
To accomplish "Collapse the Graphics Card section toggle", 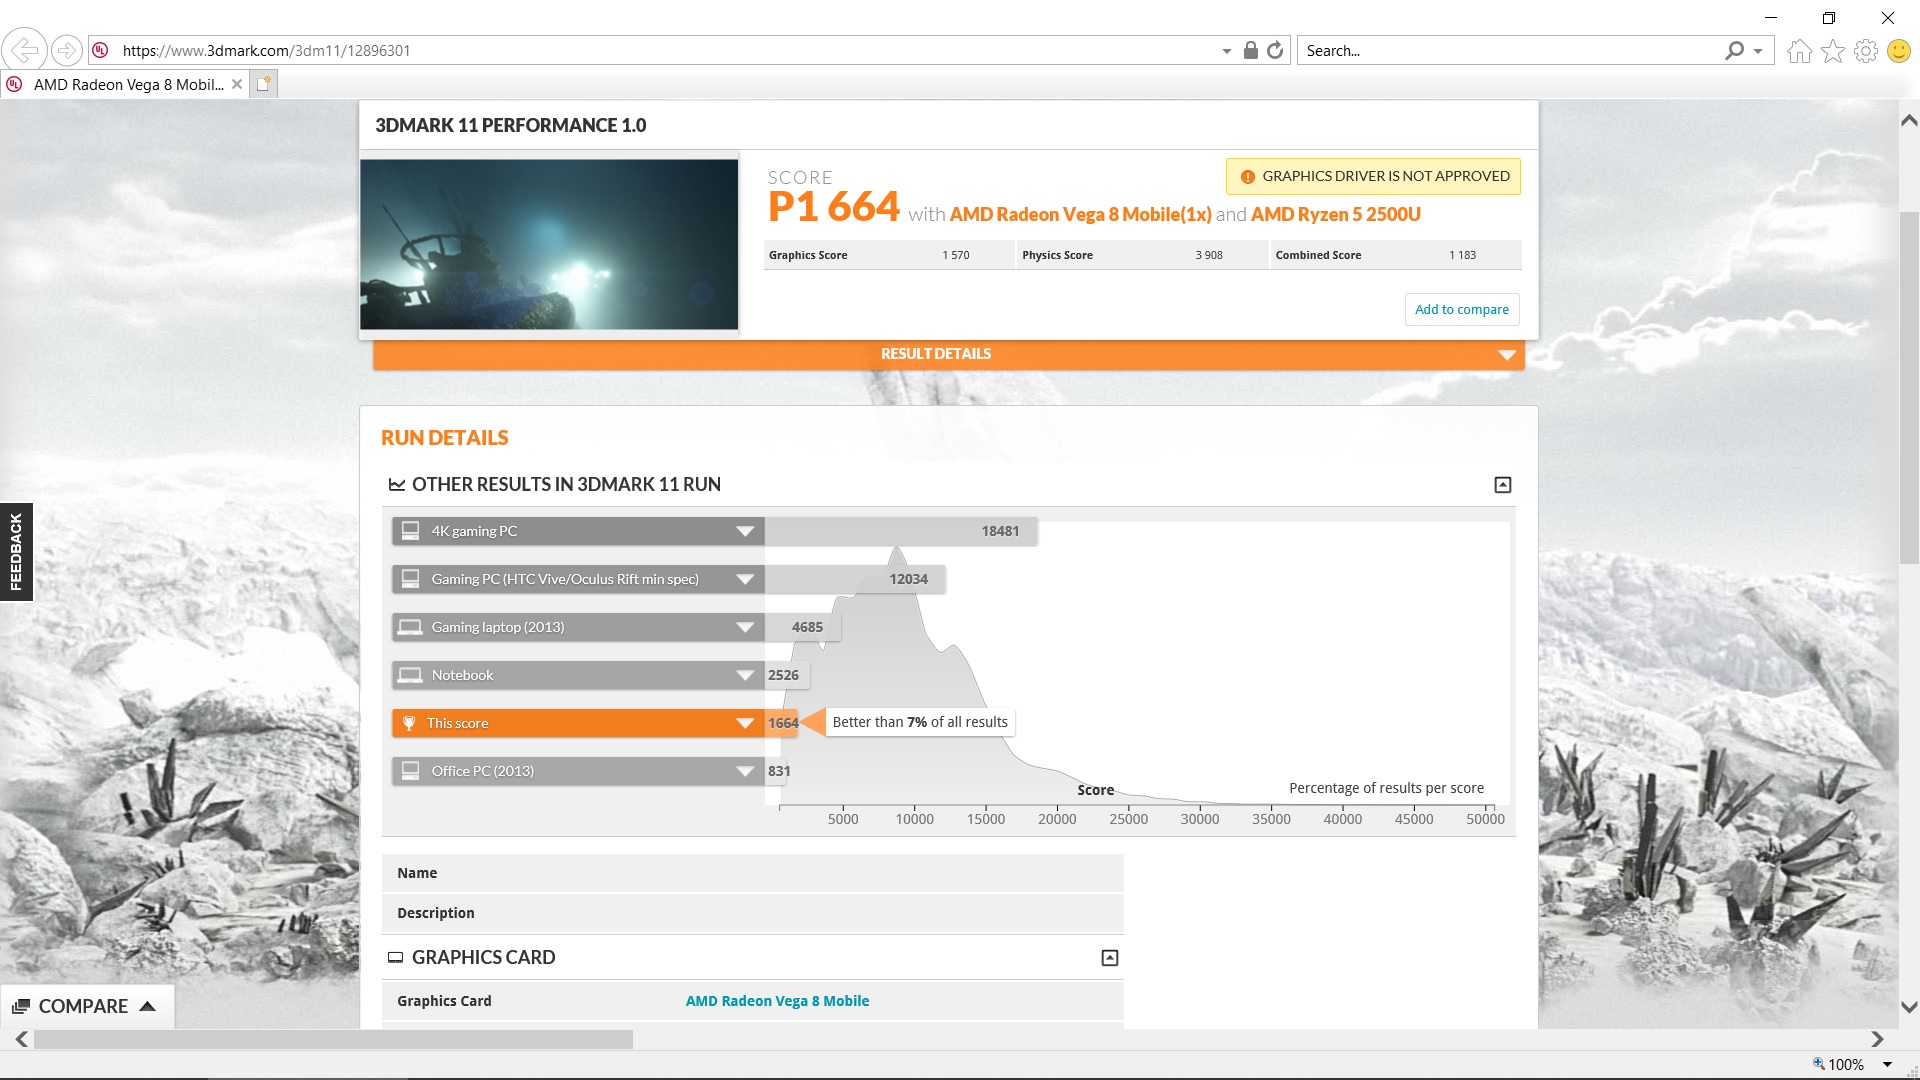I will pyautogui.click(x=1109, y=958).
